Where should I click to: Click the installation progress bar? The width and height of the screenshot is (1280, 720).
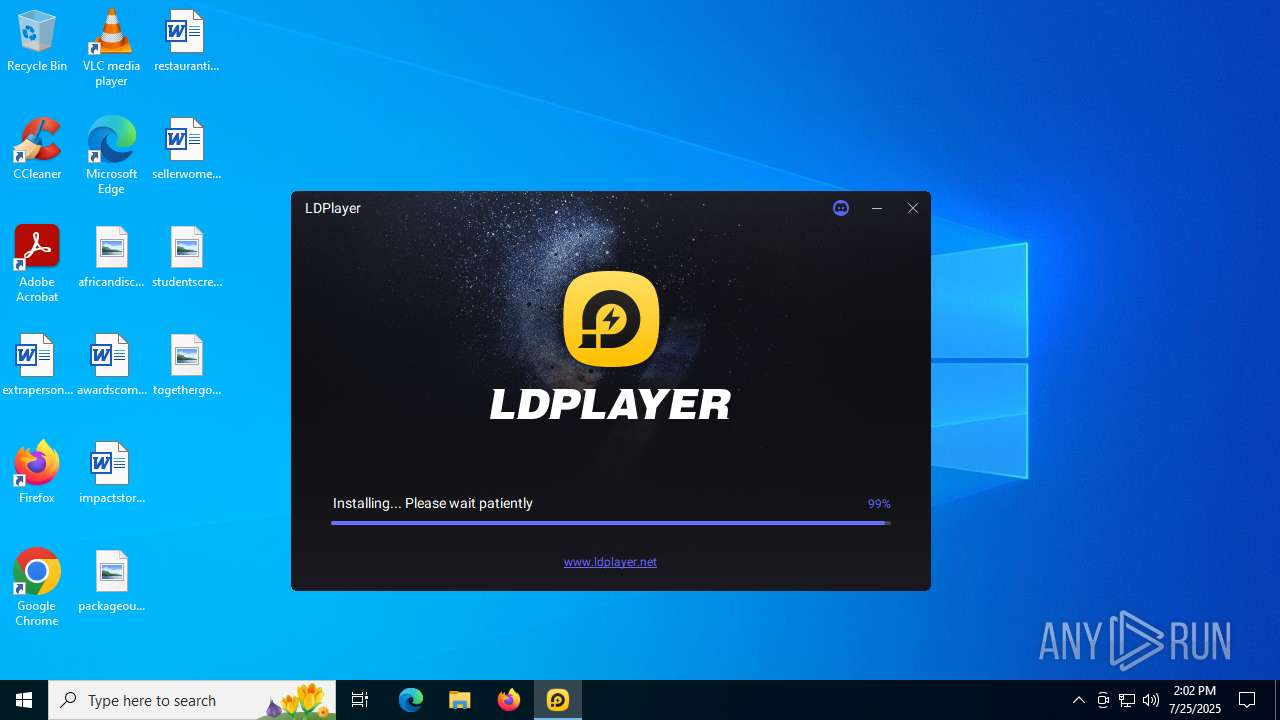[611, 523]
